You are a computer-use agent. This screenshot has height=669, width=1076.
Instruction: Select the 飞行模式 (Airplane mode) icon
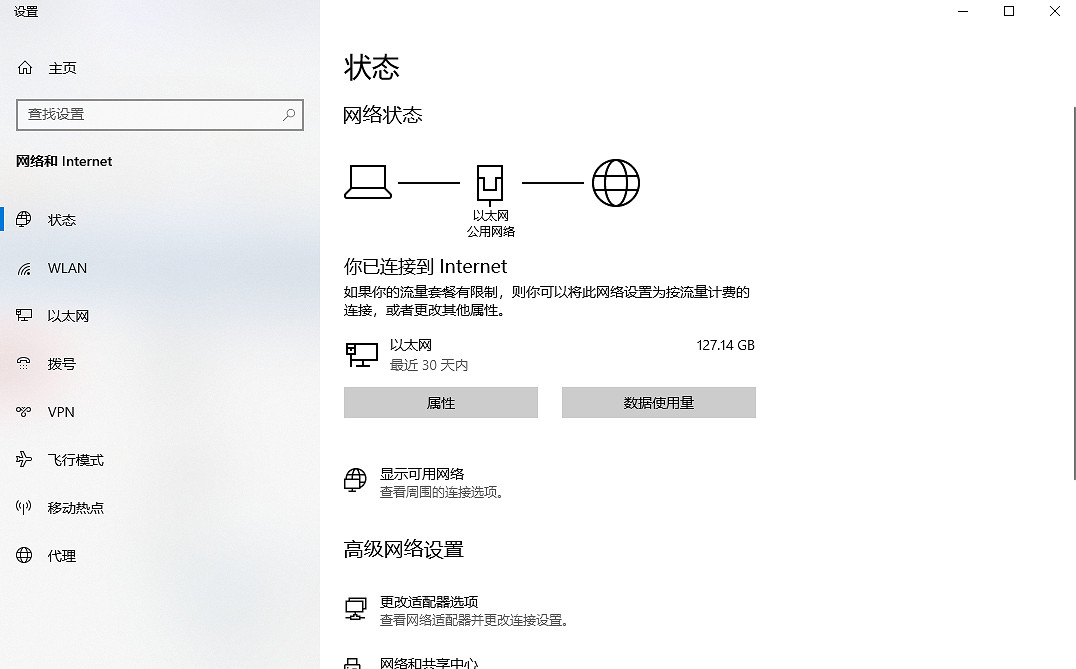(25, 459)
